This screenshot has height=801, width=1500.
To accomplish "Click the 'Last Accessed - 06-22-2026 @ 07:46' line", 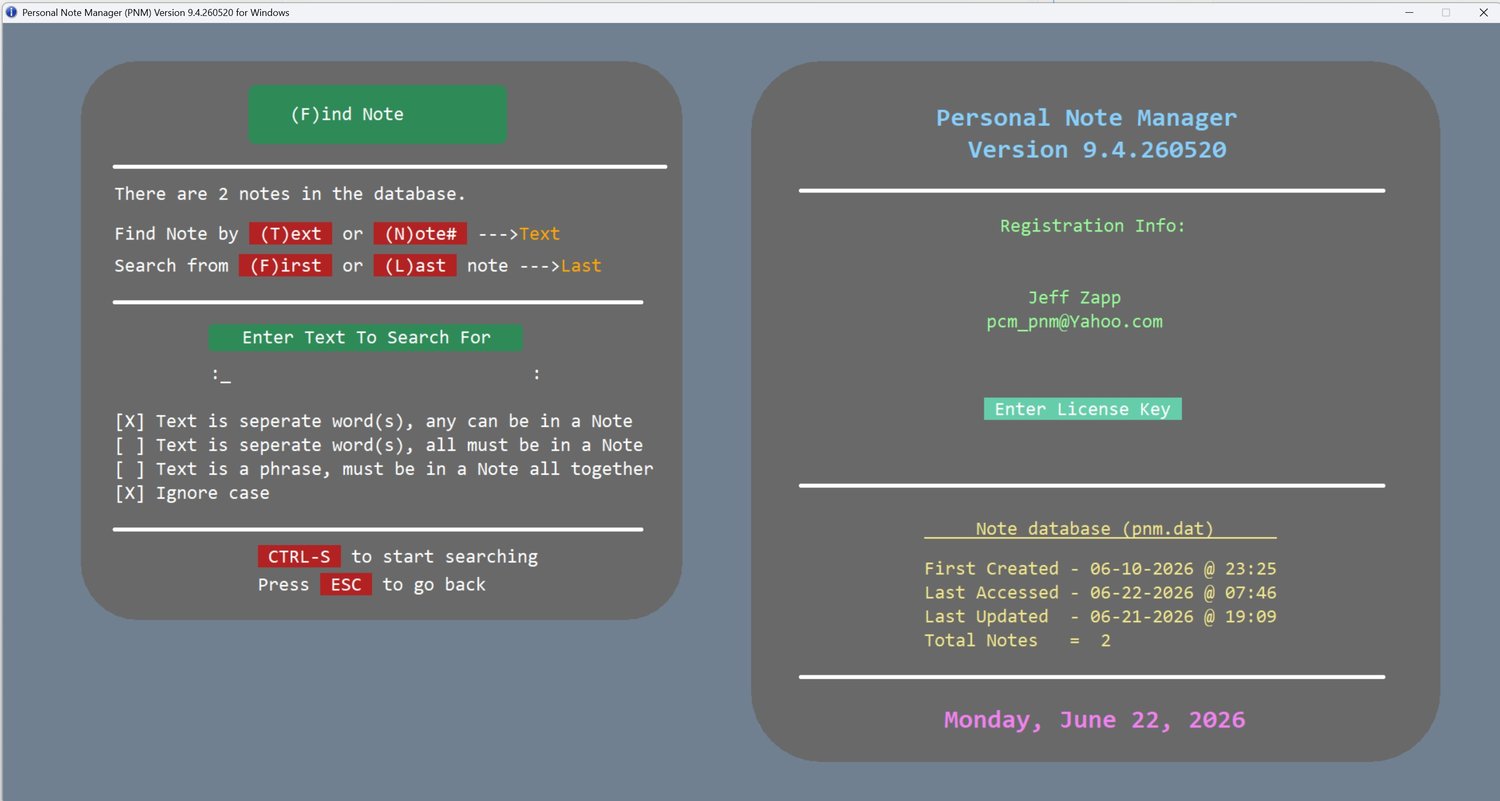I will (x=1100, y=593).
